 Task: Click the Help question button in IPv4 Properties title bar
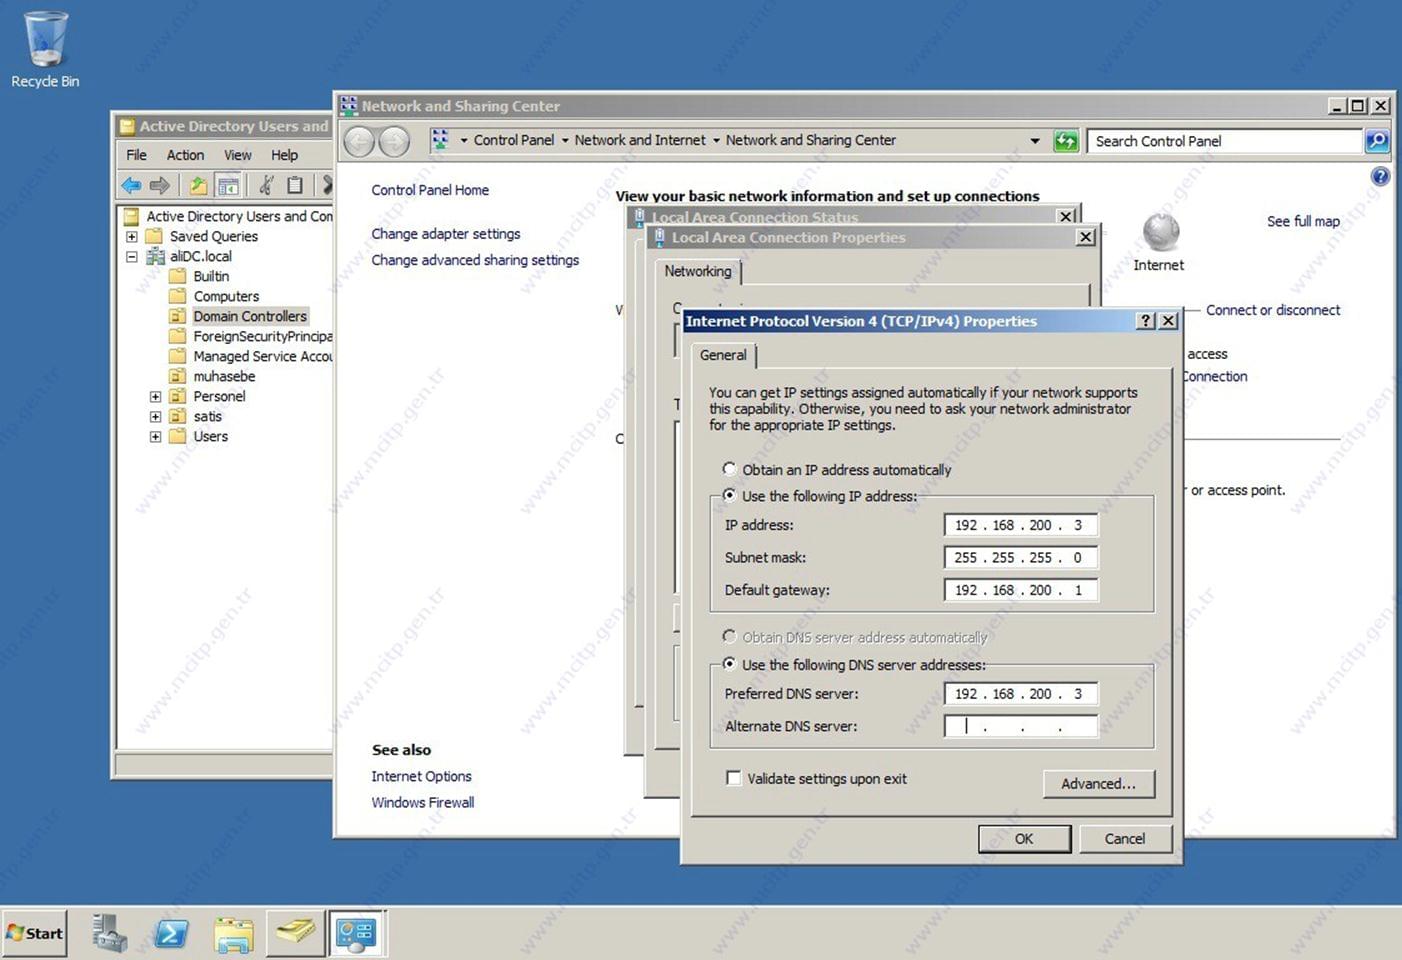point(1146,321)
